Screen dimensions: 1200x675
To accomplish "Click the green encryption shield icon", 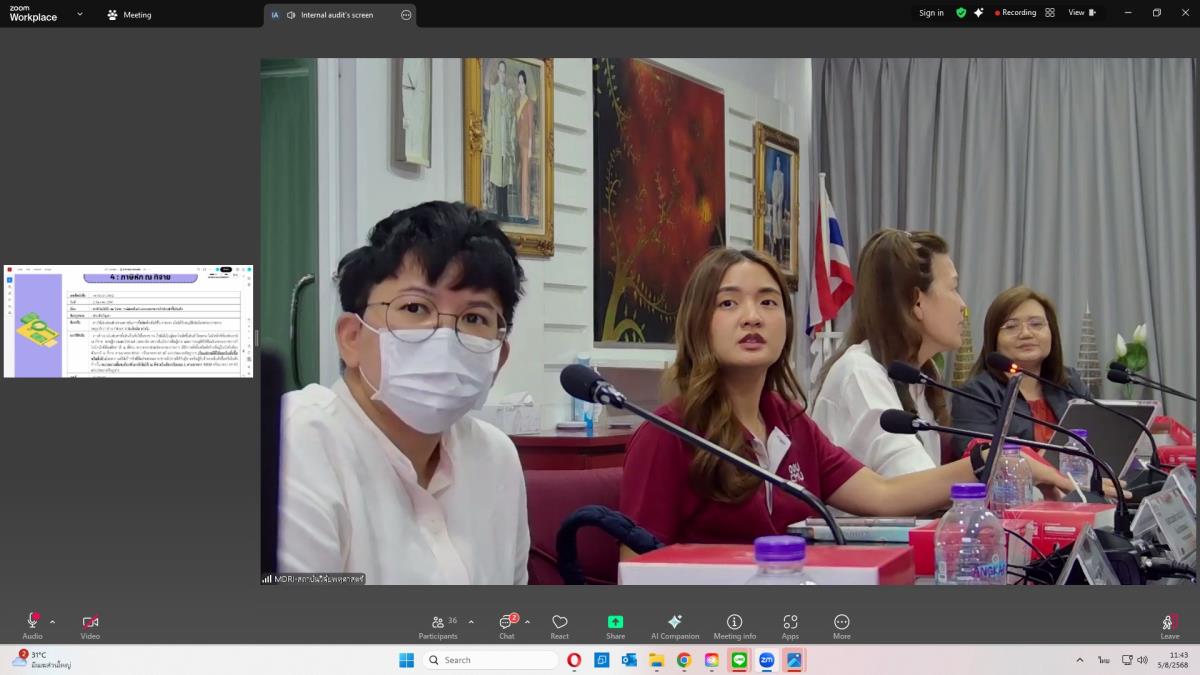I will [961, 13].
